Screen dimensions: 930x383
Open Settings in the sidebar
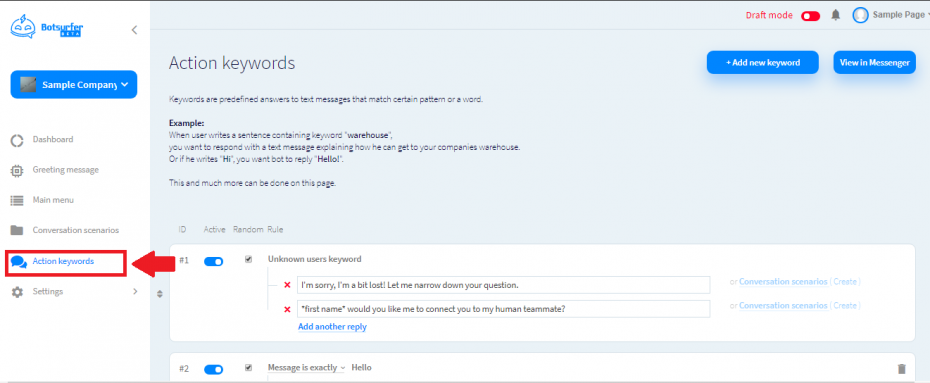[x=47, y=292]
